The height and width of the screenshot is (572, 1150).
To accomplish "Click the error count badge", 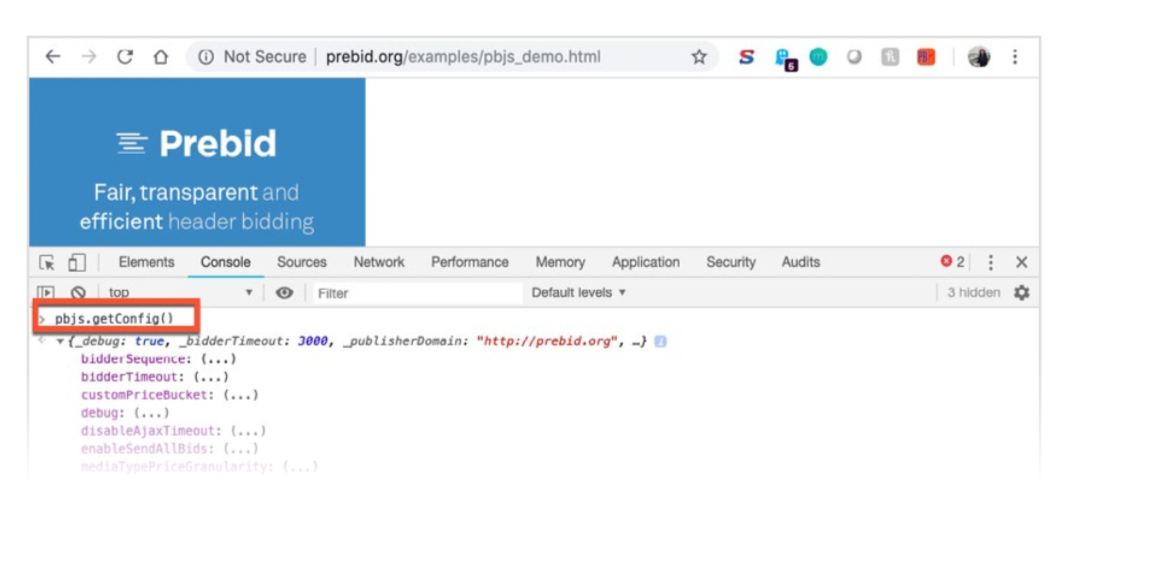I will pyautogui.click(x=952, y=262).
